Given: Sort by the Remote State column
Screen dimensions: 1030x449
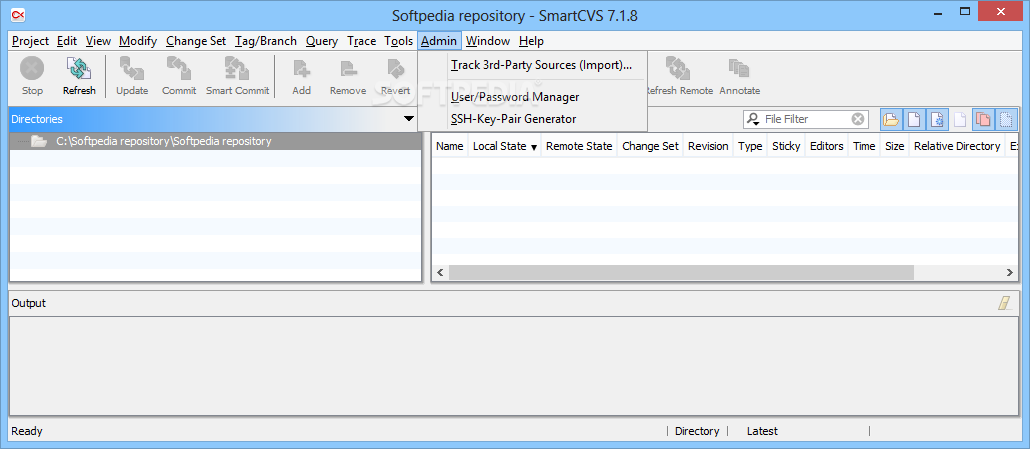Looking at the screenshot, I should (x=579, y=146).
